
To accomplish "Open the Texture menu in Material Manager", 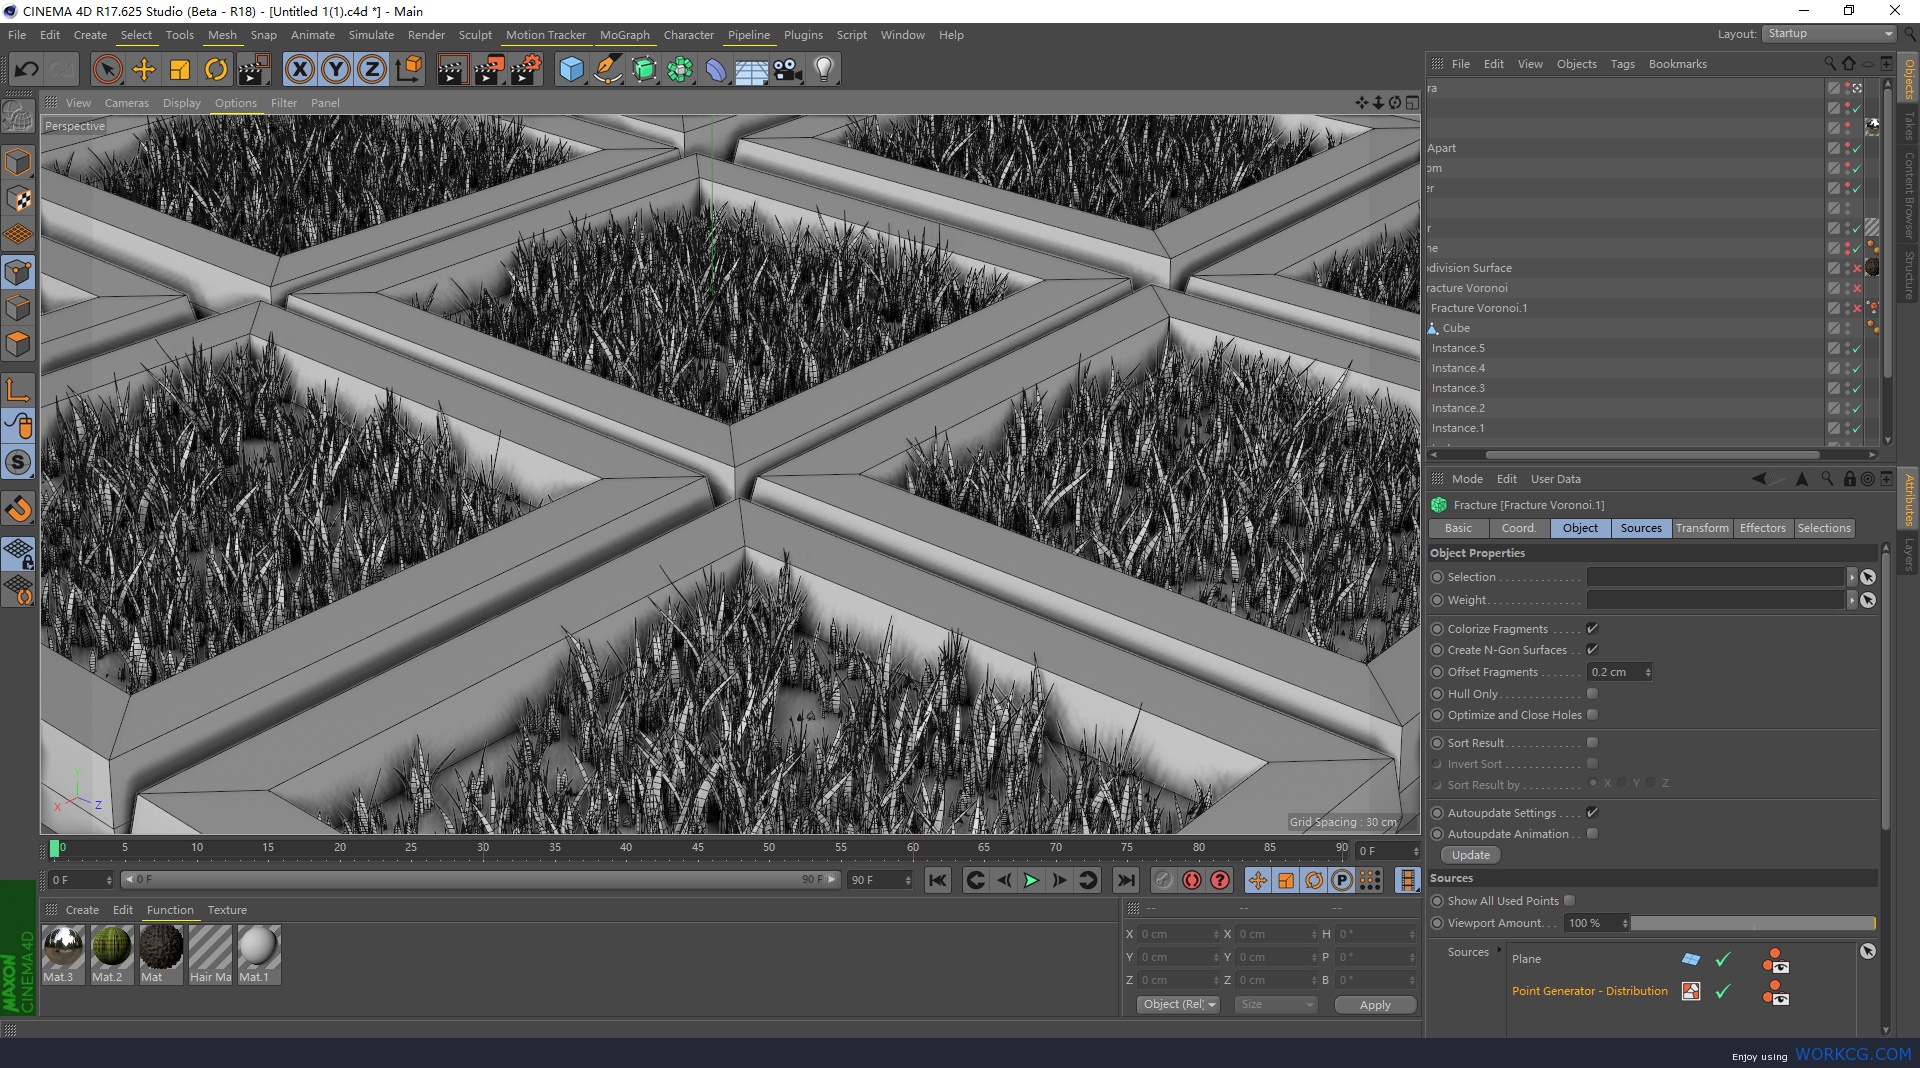I will click(x=227, y=910).
